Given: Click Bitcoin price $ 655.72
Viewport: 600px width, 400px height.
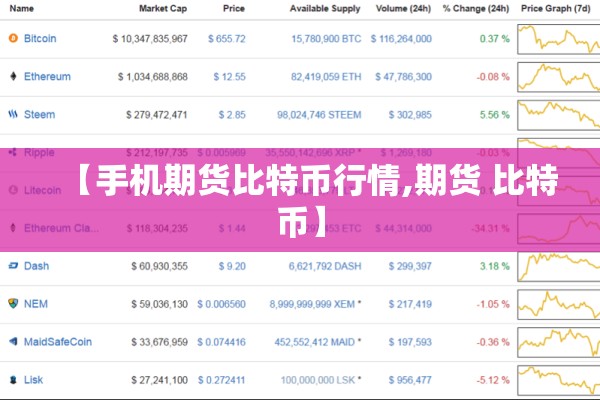Looking at the screenshot, I should point(227,39).
